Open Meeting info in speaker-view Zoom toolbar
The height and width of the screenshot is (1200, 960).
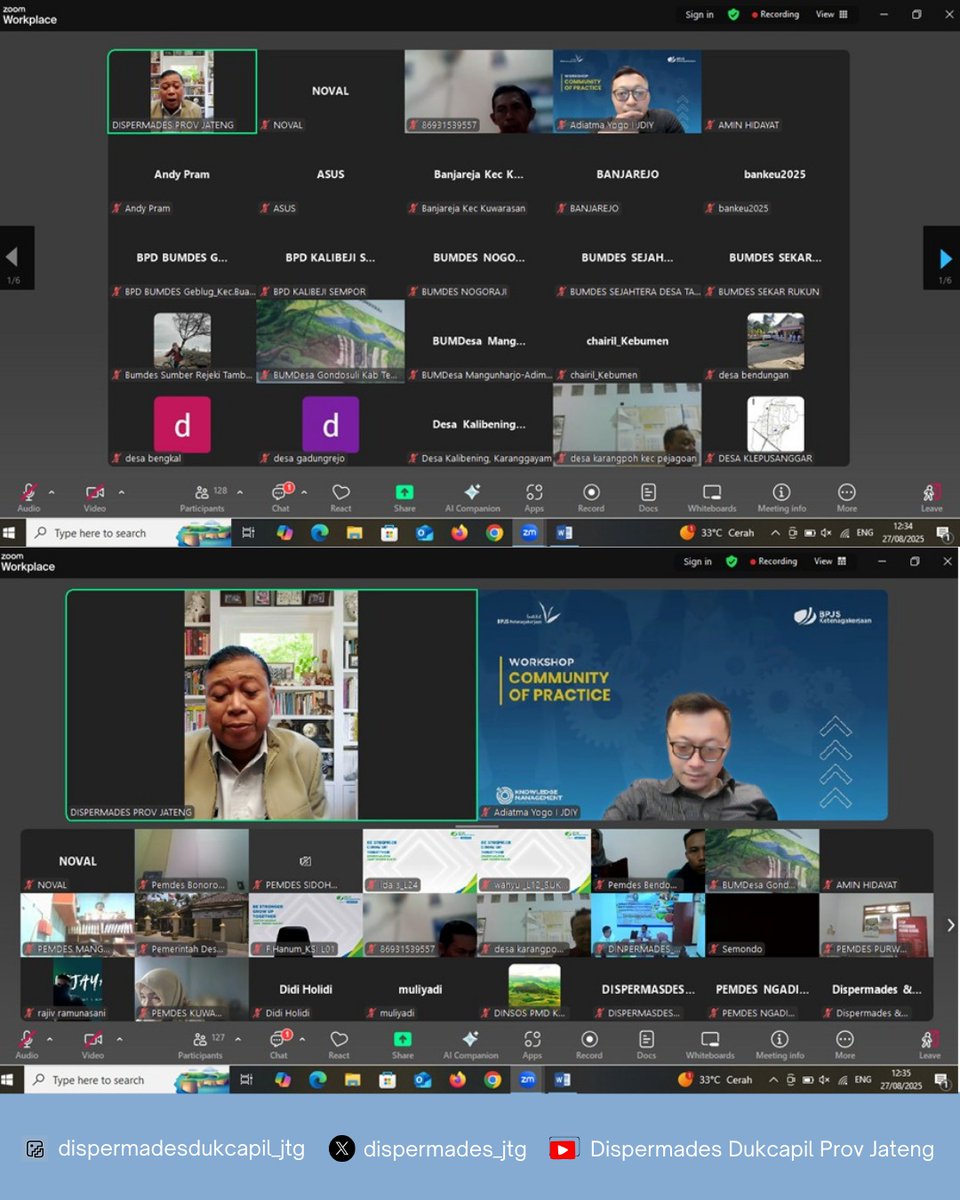(x=779, y=1044)
